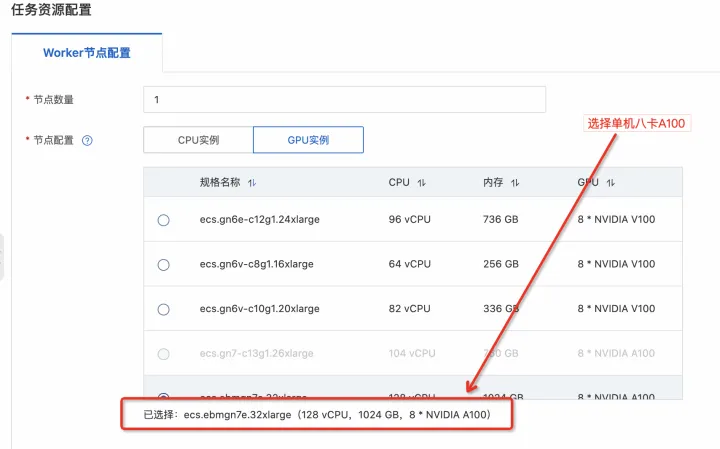This screenshot has width=720, height=449.
Task: Choose the ecs.gn6v-c10g1.20xlarge radio button
Action: [x=163, y=309]
